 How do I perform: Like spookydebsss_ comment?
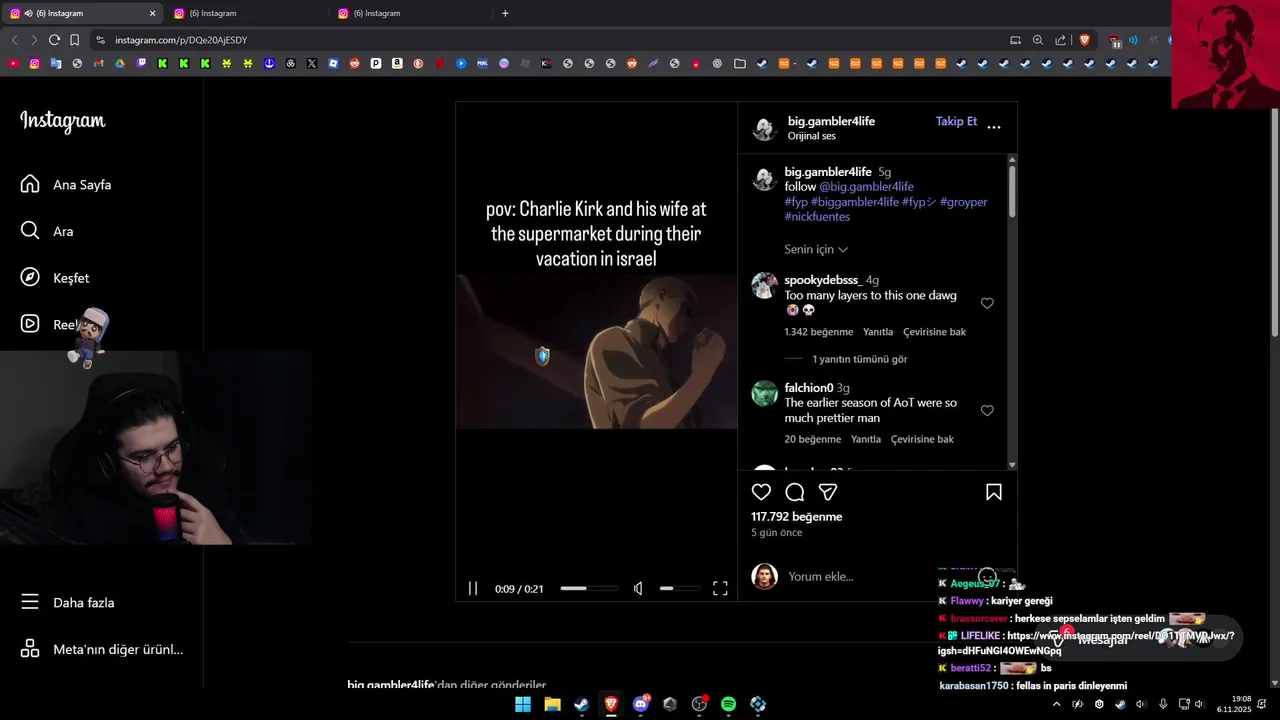pos(987,303)
